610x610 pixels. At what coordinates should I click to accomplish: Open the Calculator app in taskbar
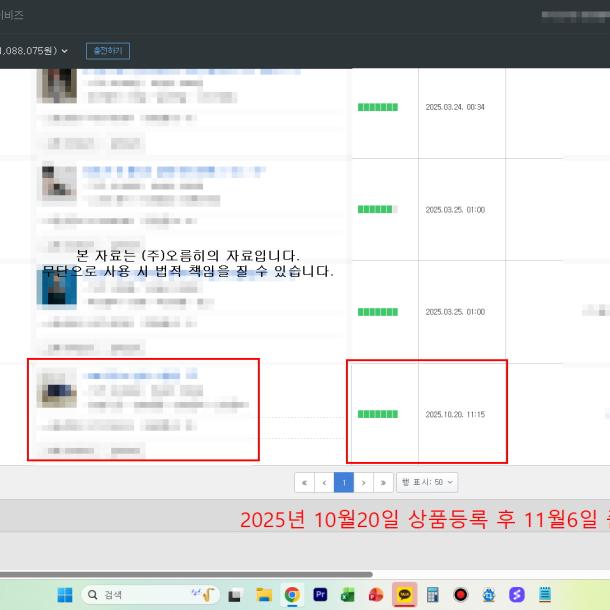coord(433,594)
